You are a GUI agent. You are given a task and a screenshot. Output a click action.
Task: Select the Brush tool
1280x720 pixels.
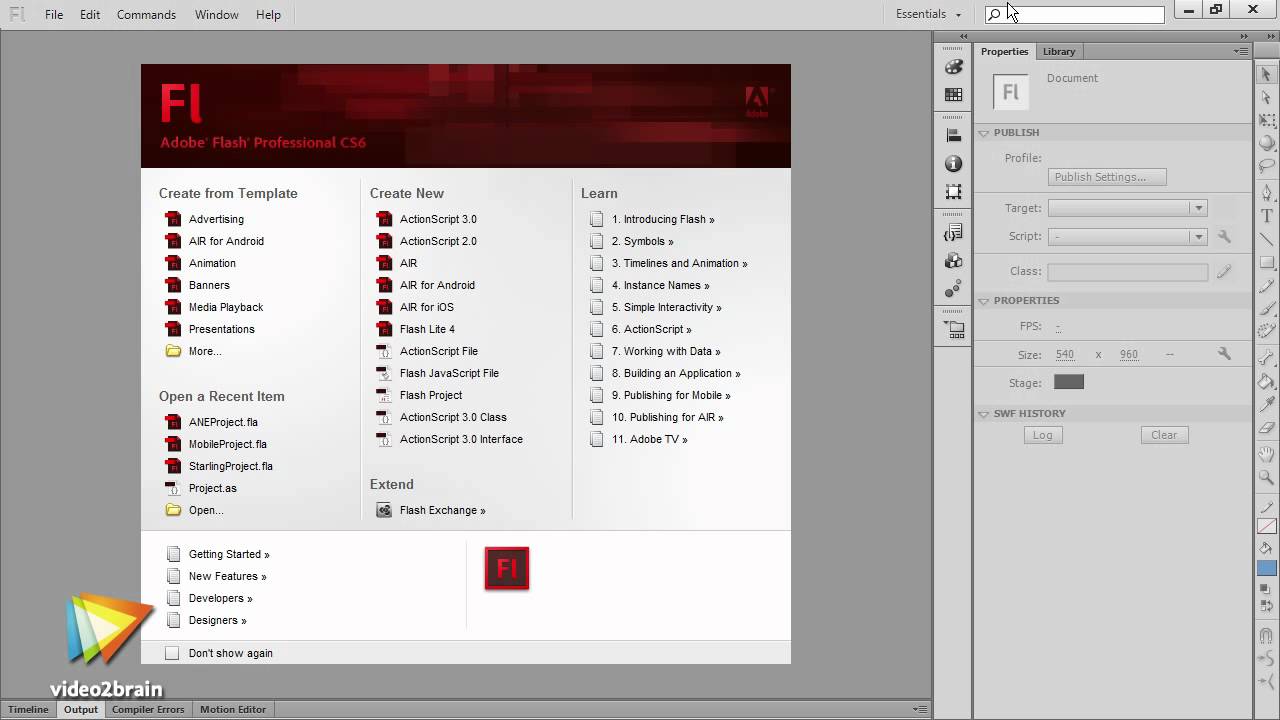1266,309
